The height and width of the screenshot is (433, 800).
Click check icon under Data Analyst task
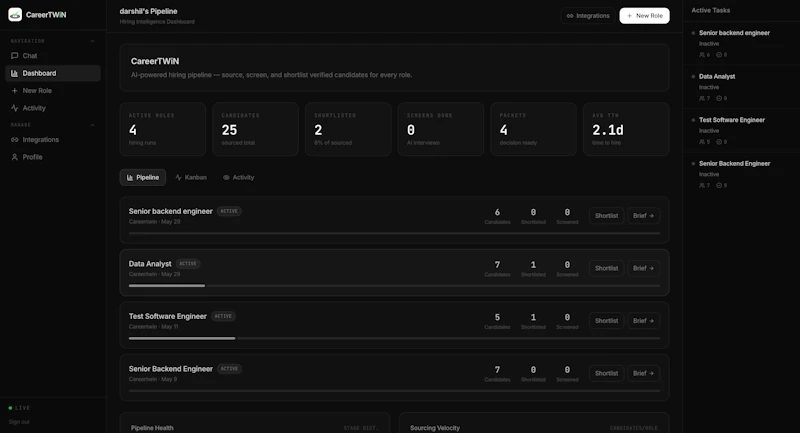coord(719,98)
